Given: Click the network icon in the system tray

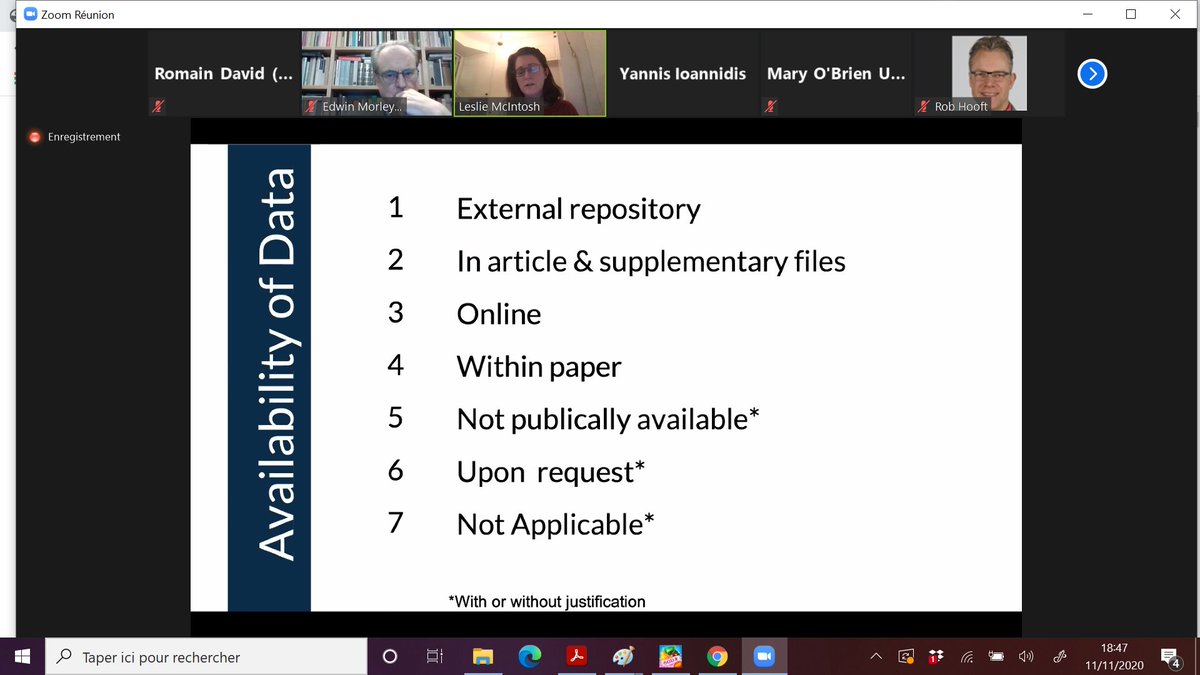Looking at the screenshot, I should (966, 655).
